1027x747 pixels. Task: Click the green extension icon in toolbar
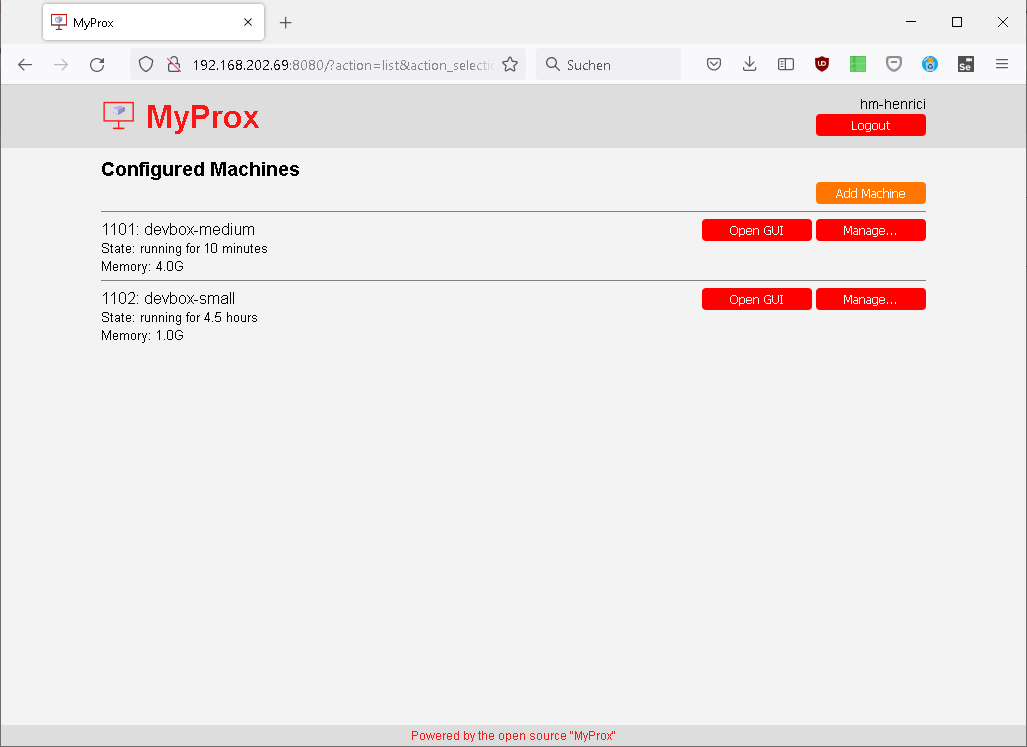(x=857, y=63)
